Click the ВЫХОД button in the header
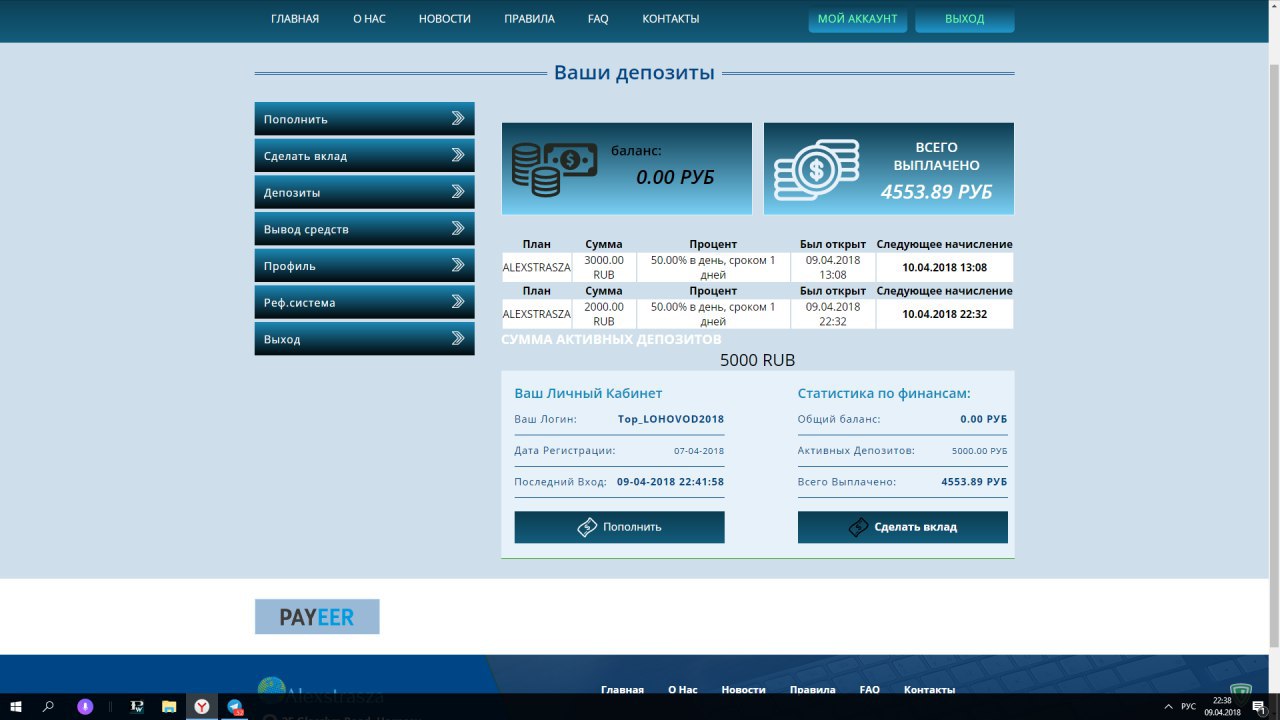1280x720 pixels. [965, 19]
